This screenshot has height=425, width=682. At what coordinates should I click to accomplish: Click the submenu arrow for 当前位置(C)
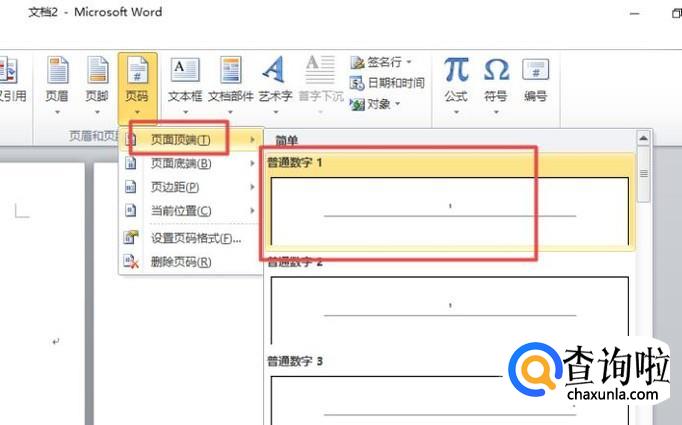click(x=252, y=211)
